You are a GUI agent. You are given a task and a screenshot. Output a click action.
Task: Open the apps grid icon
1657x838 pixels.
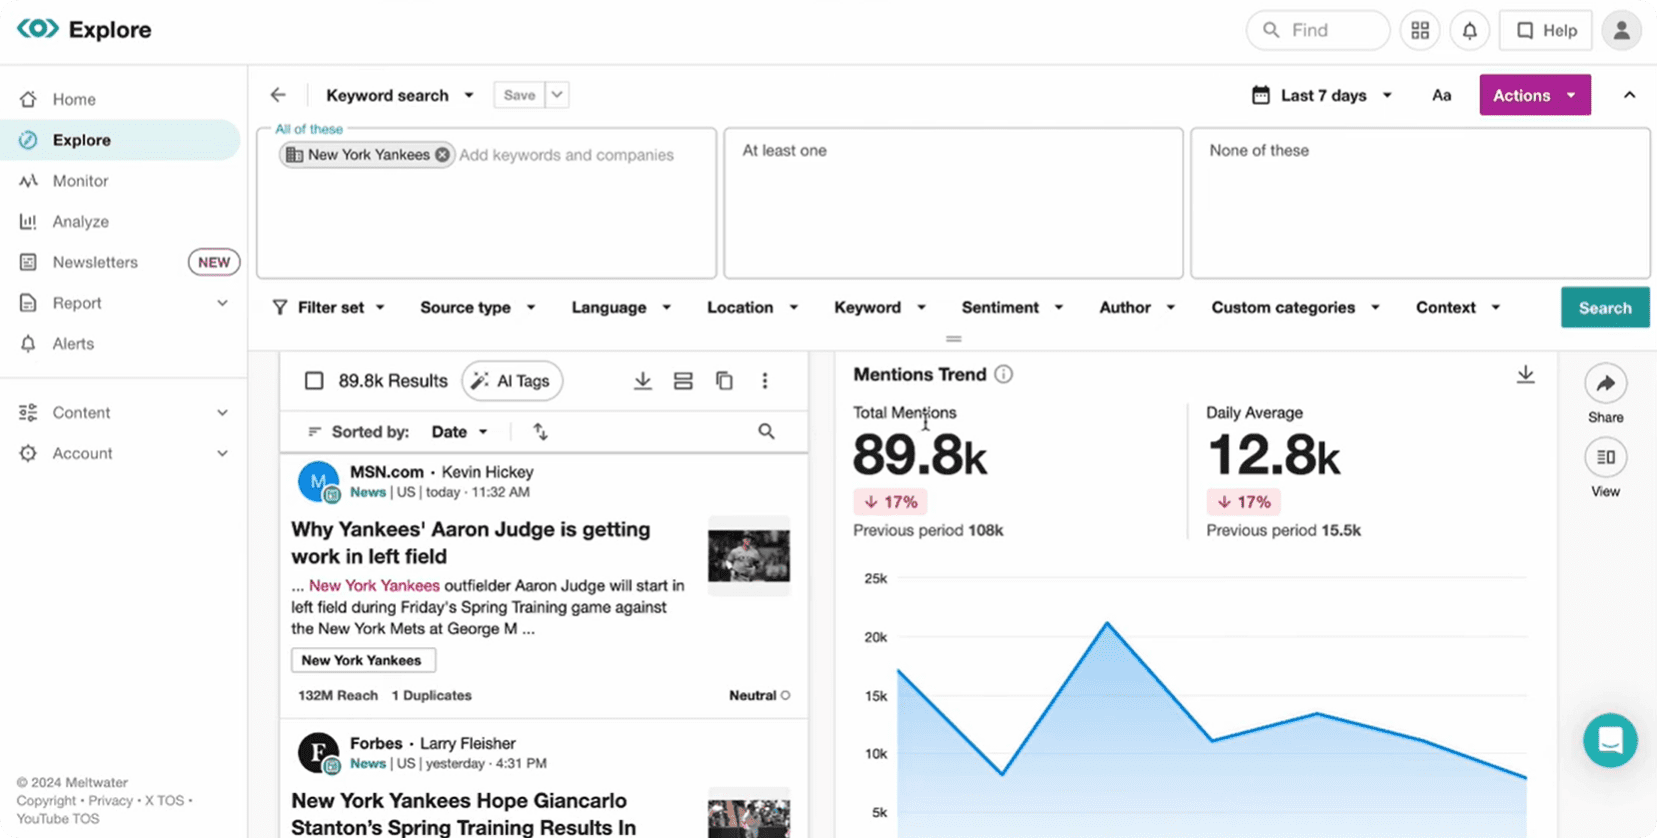click(x=1420, y=31)
